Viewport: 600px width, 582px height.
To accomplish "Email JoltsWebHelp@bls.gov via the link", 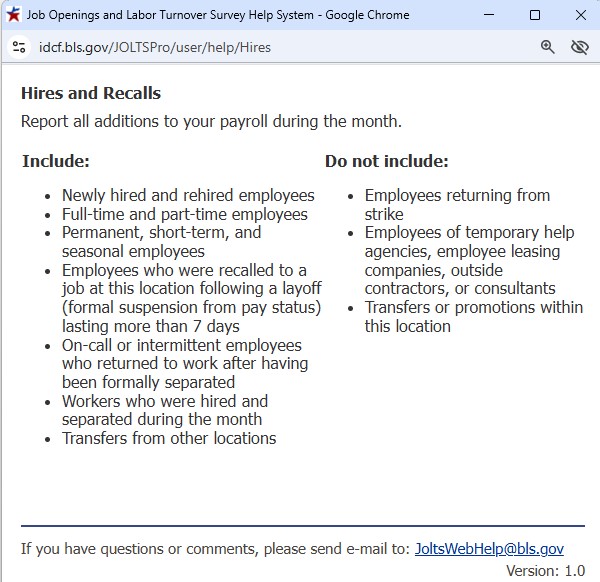I will point(489,548).
